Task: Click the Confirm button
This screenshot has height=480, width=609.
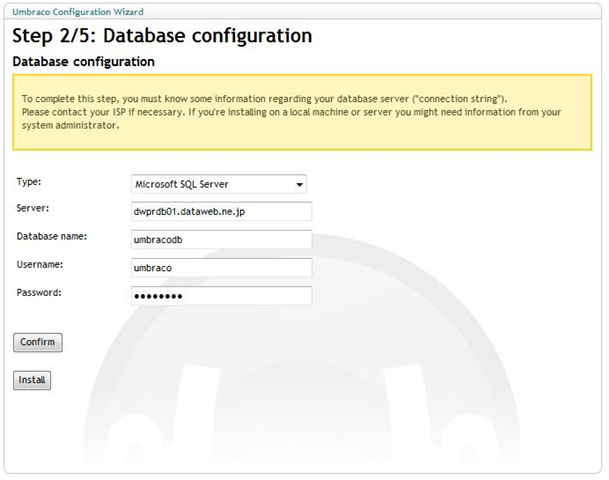Action: tap(38, 342)
